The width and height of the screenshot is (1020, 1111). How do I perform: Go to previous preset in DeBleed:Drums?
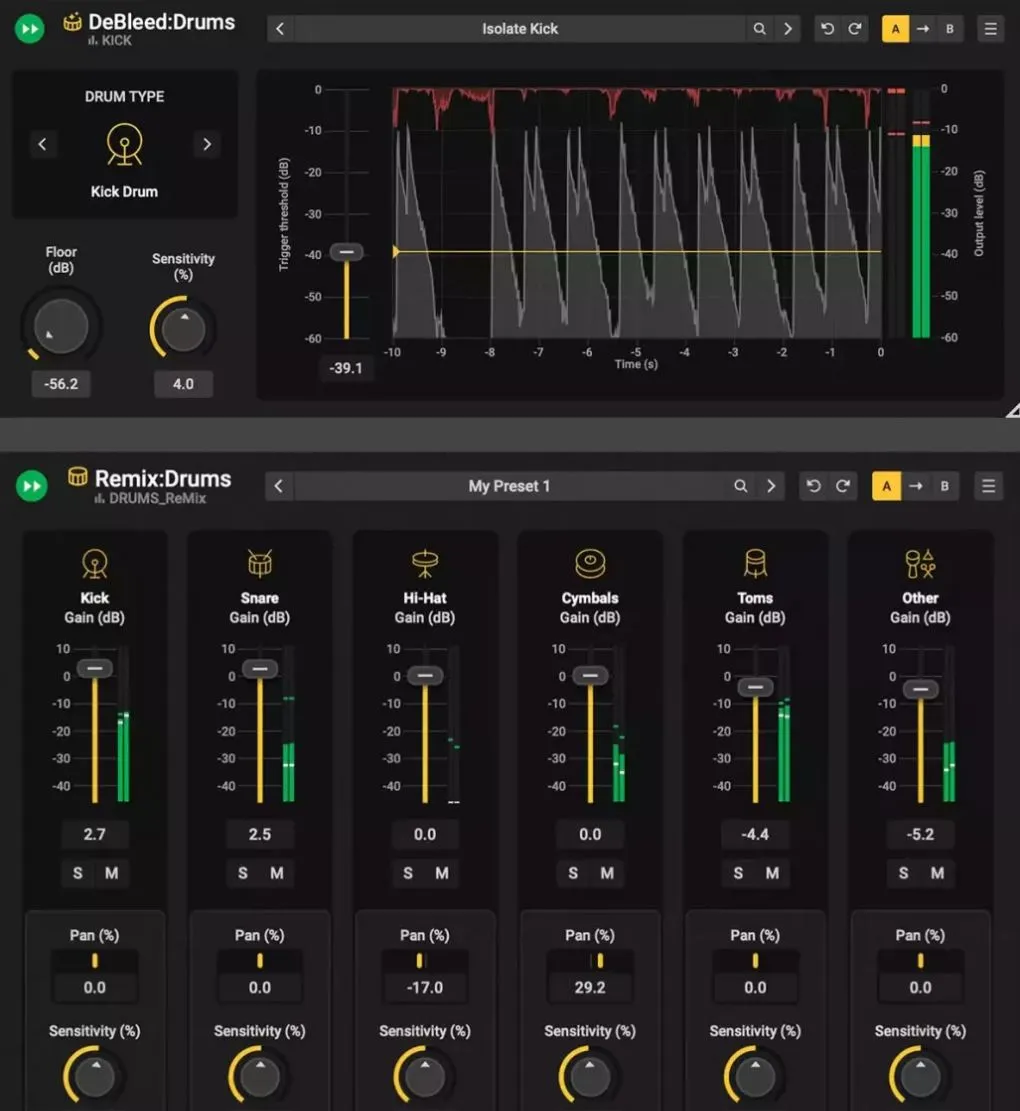point(280,29)
